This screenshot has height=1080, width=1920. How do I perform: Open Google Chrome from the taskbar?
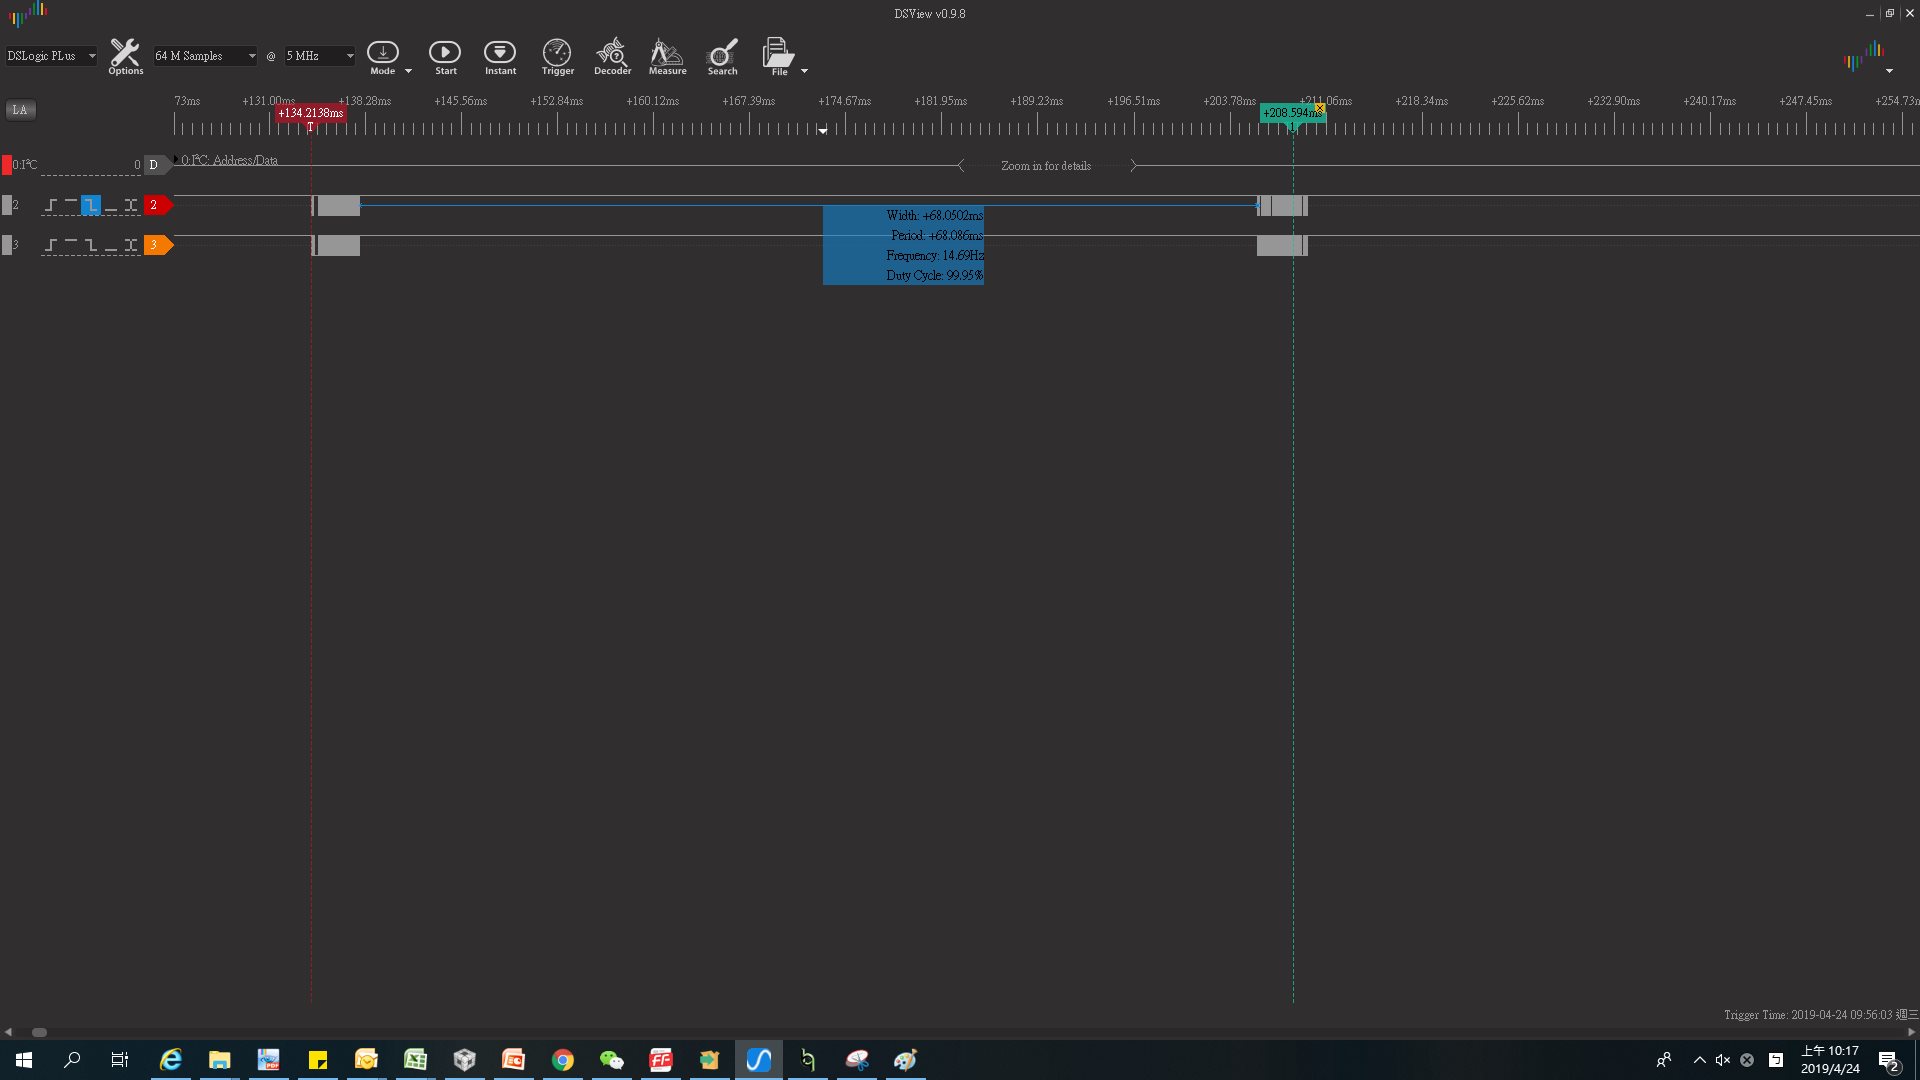(562, 1060)
